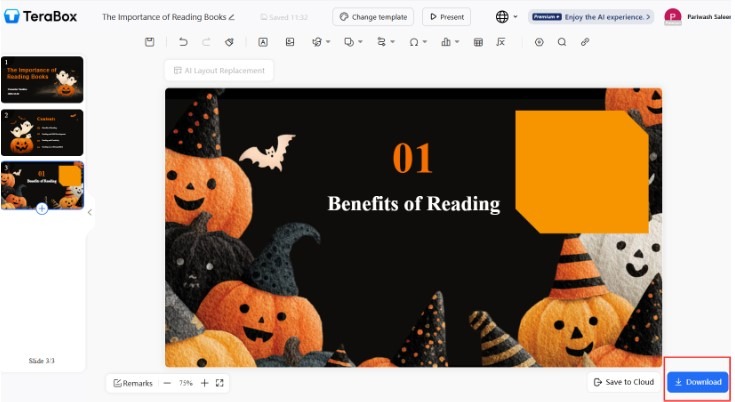Zoom in with the plus button
Screen dimensions: 735x402
tap(204, 383)
